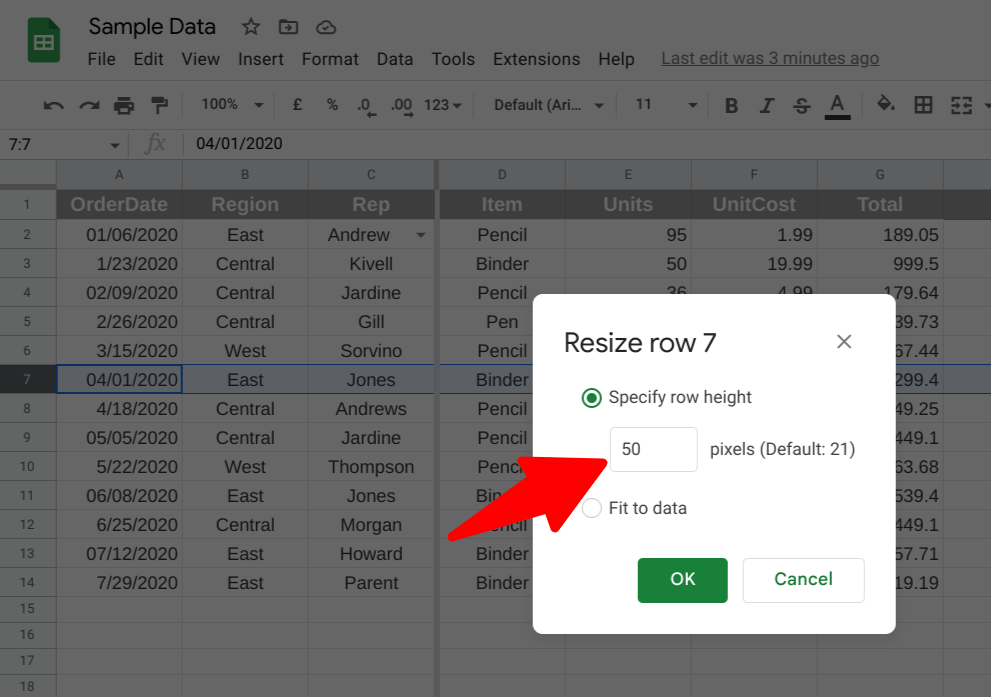The height and width of the screenshot is (697, 991).
Task: Decrease decimal places
Action: [x=365, y=104]
